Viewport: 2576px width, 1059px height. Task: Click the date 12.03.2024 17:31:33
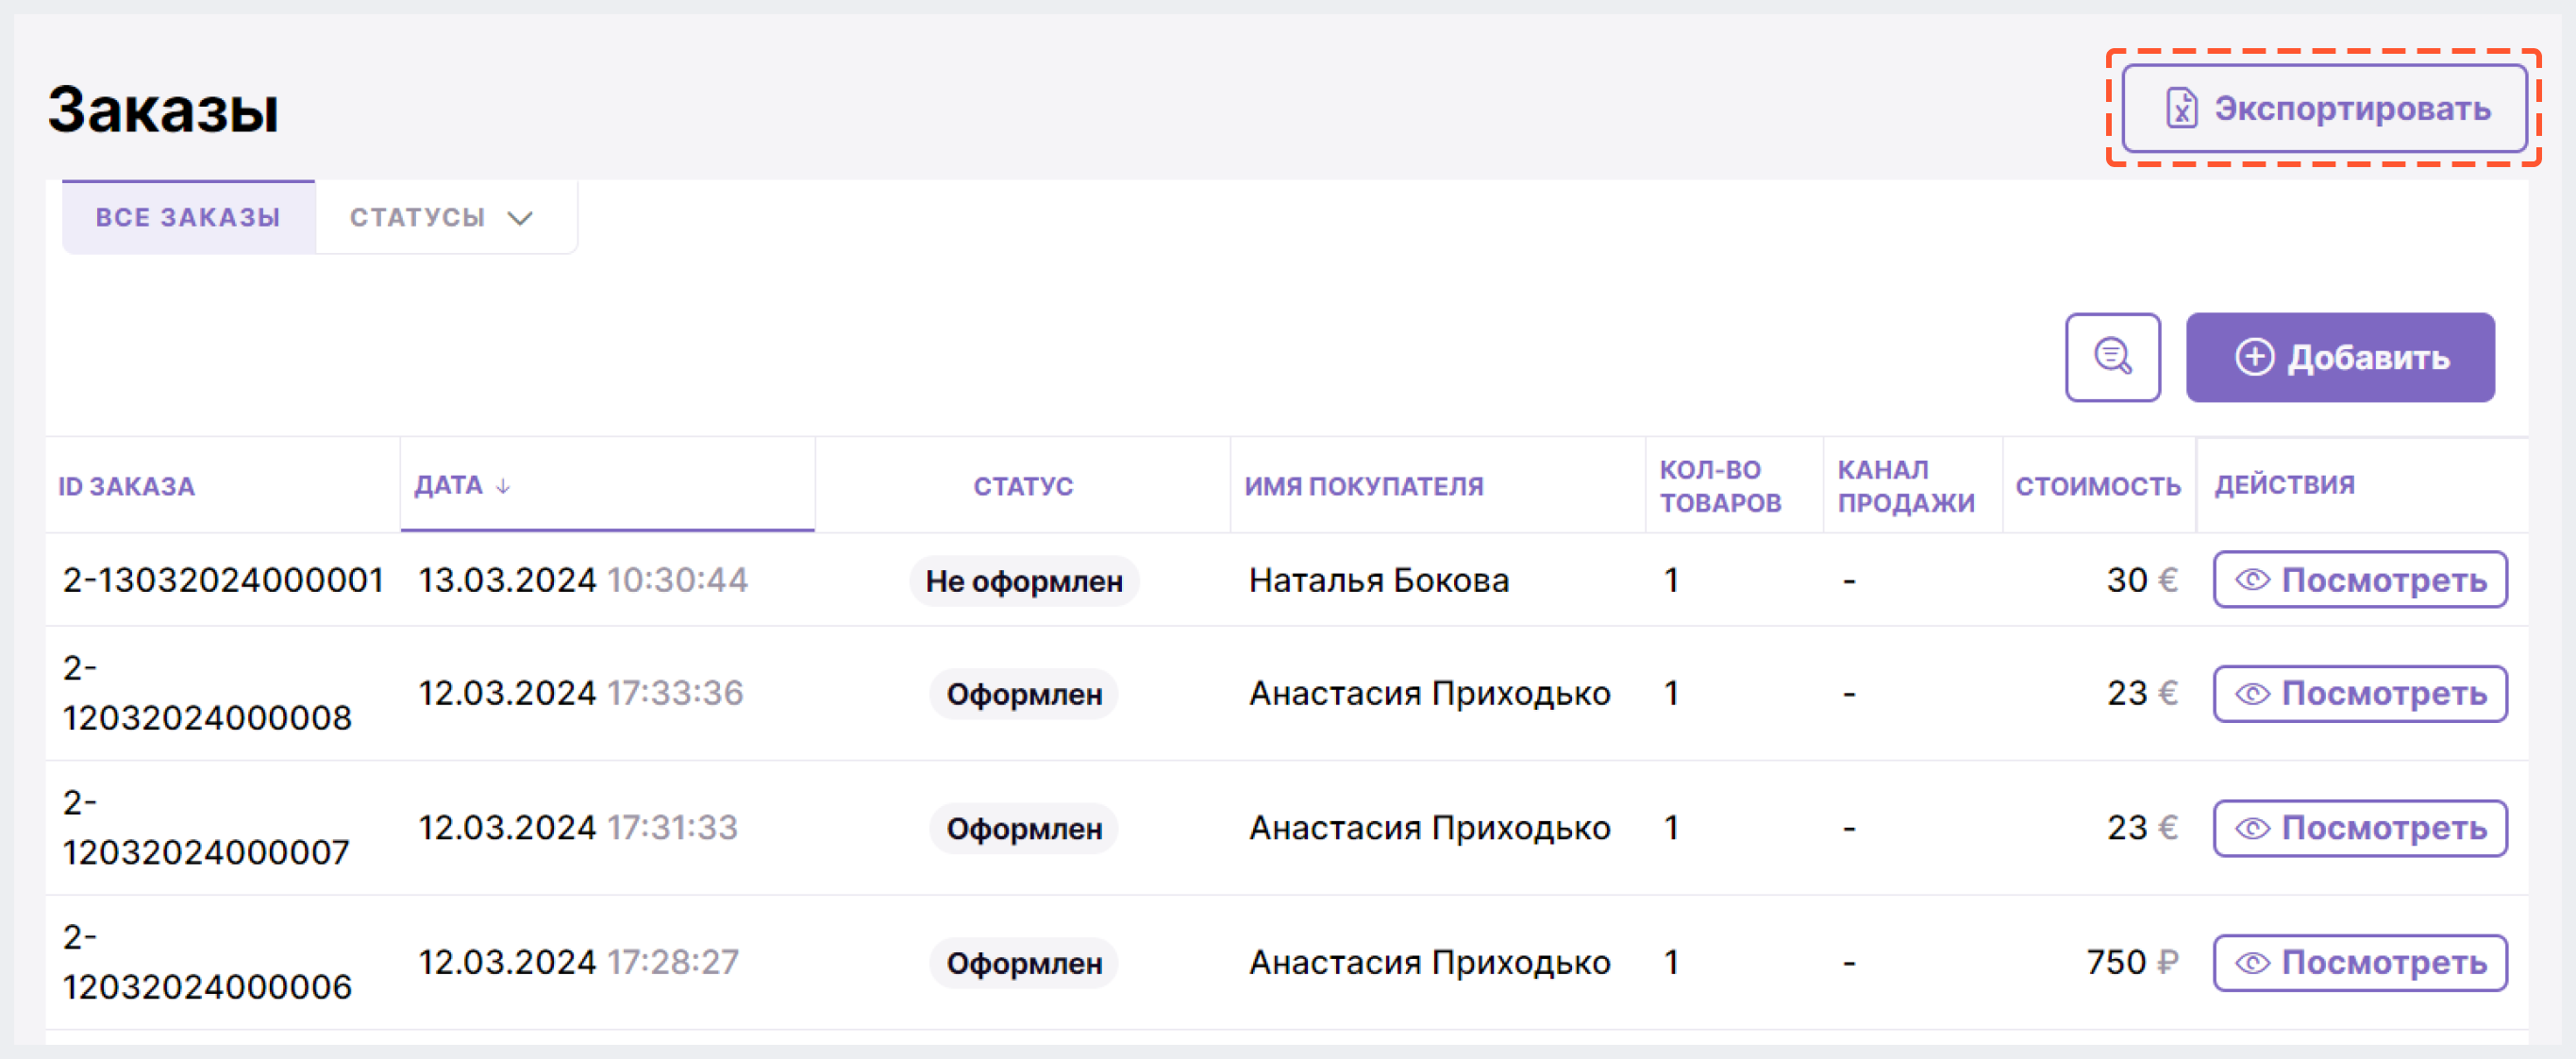578,828
